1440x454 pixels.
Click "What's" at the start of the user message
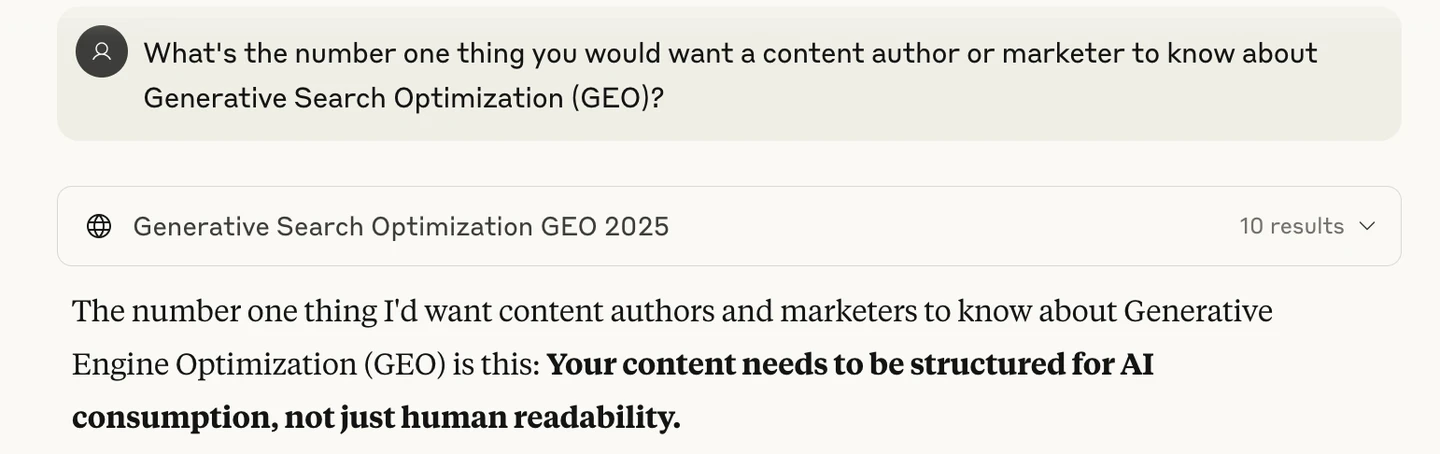190,53
